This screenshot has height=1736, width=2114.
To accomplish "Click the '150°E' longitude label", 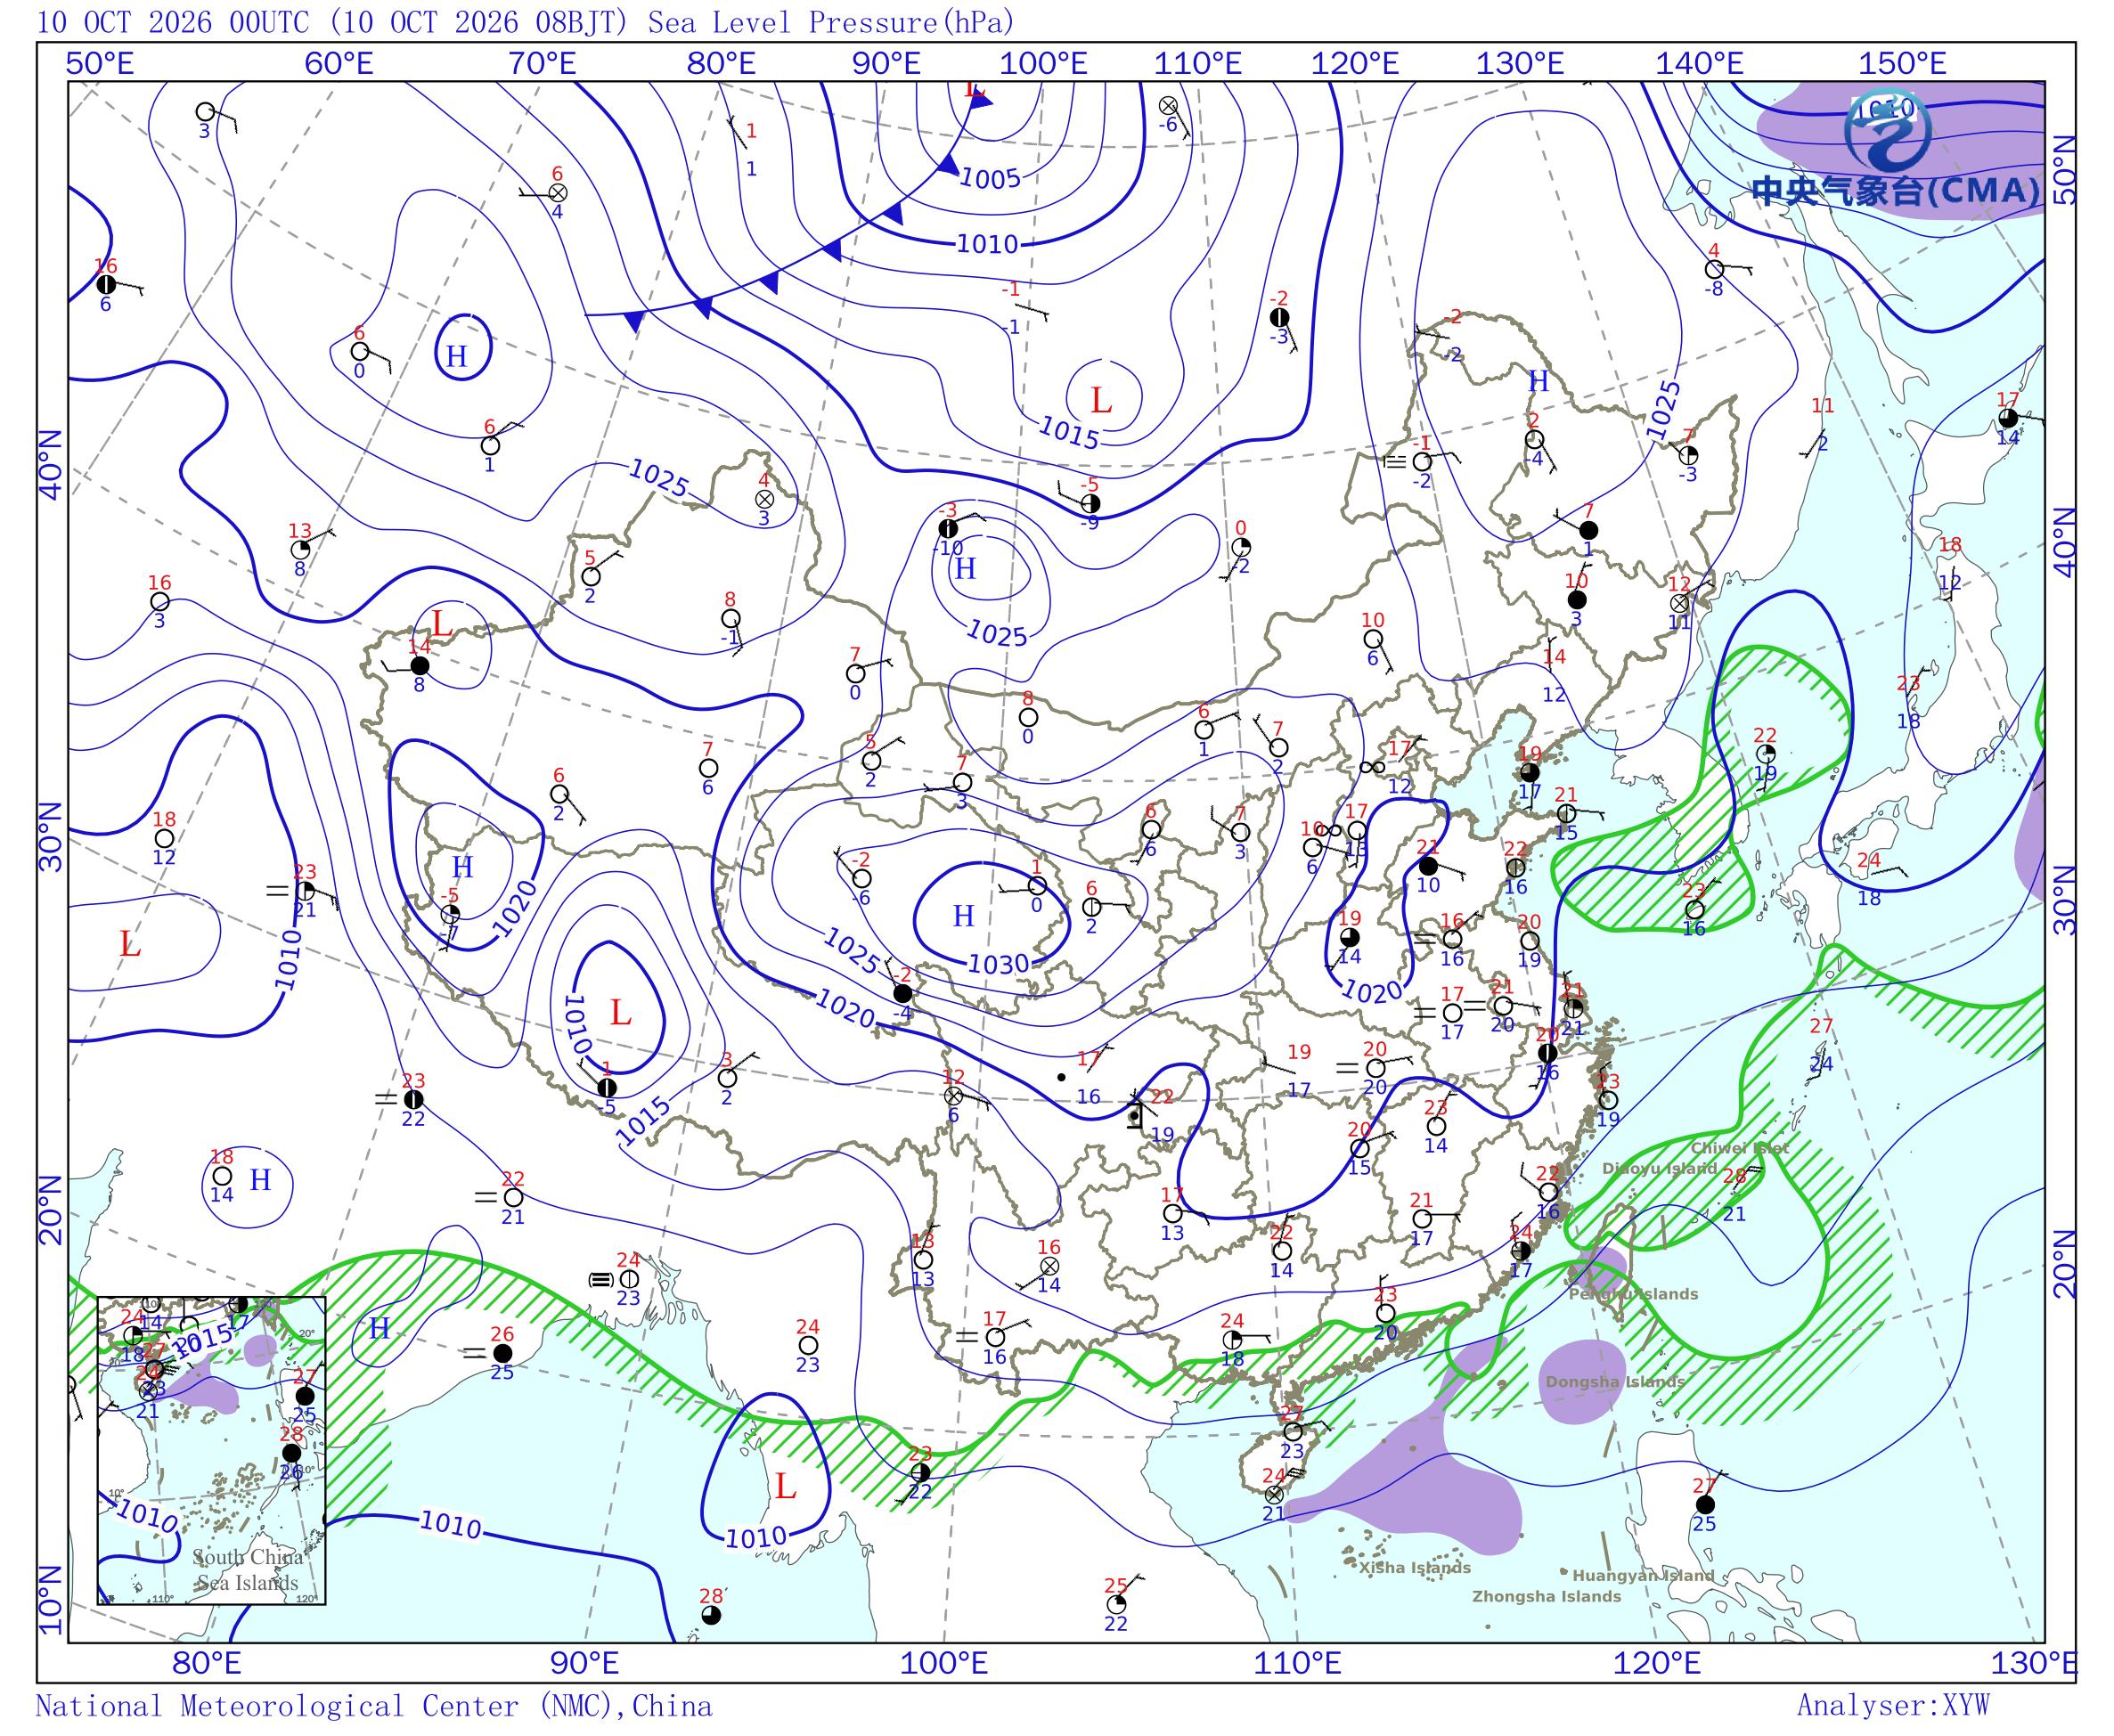I will click(x=1902, y=64).
